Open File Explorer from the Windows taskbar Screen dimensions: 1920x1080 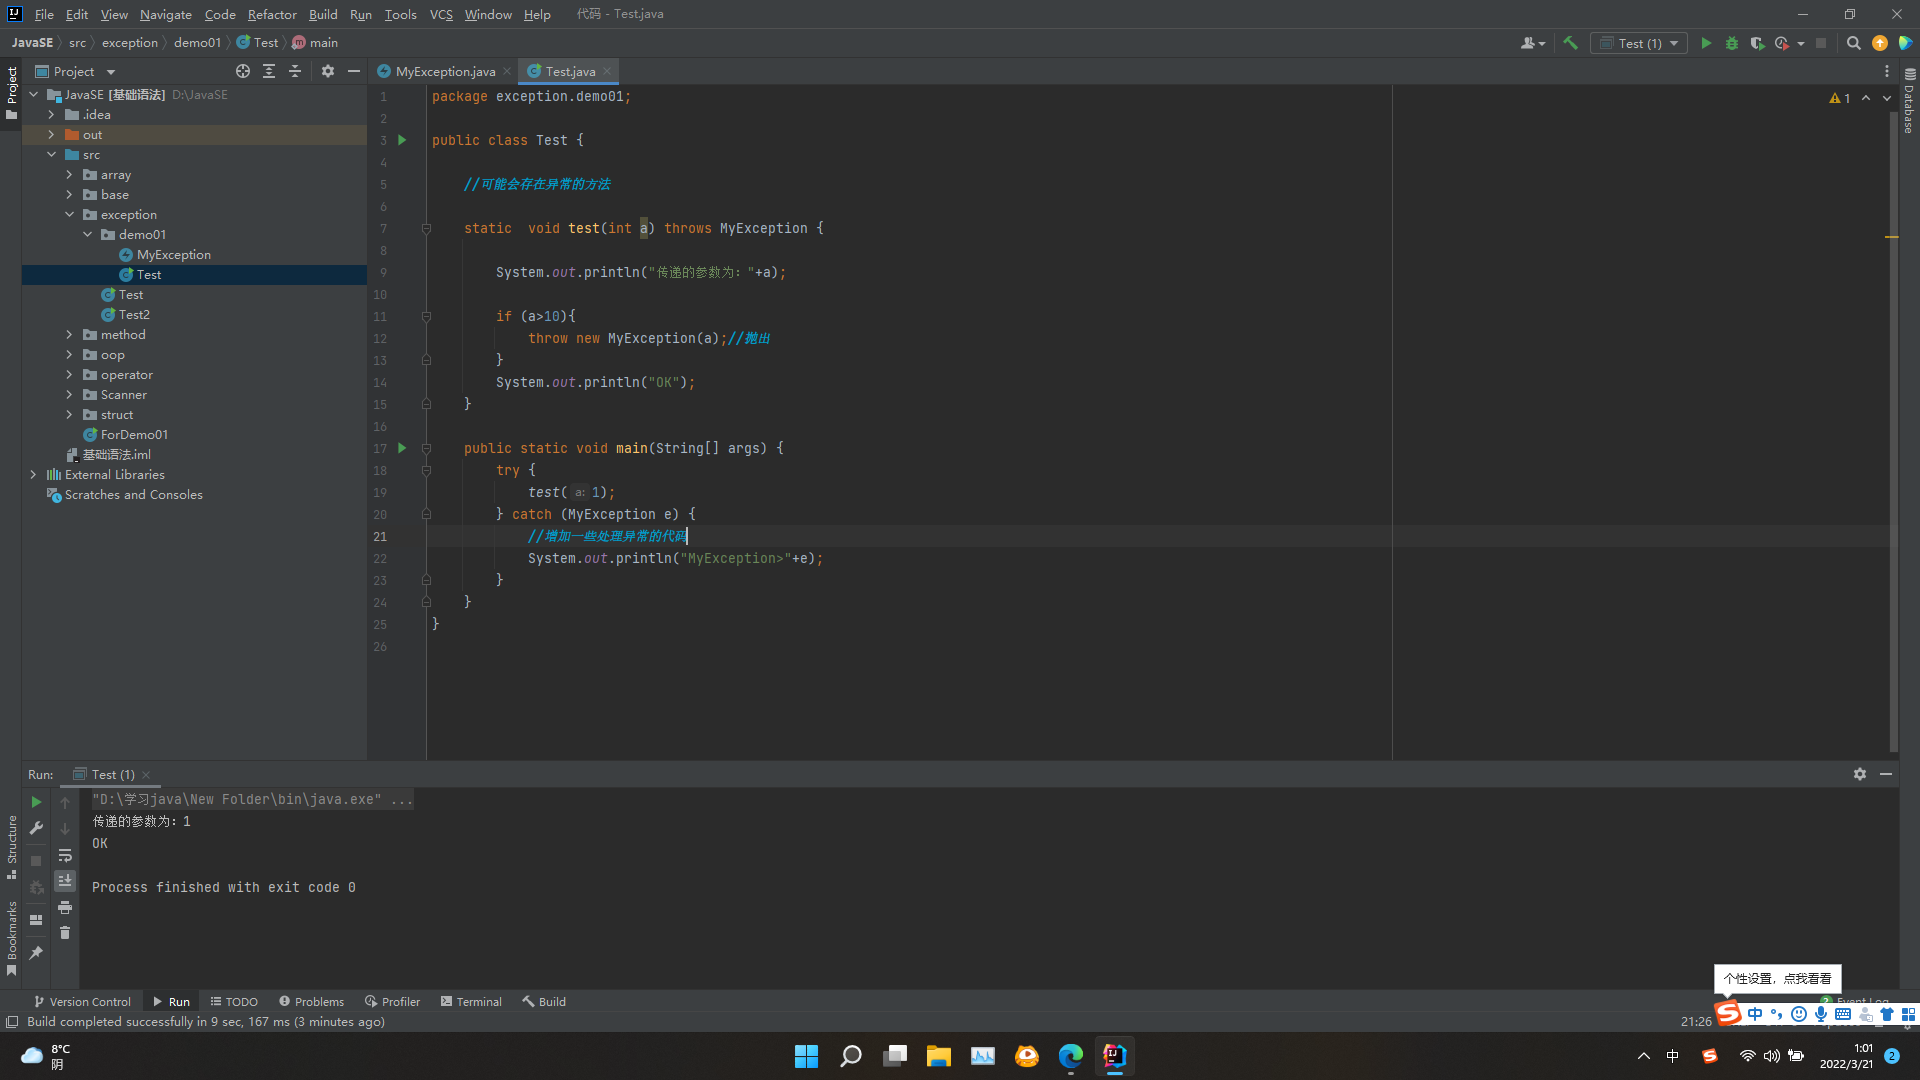coord(938,1056)
